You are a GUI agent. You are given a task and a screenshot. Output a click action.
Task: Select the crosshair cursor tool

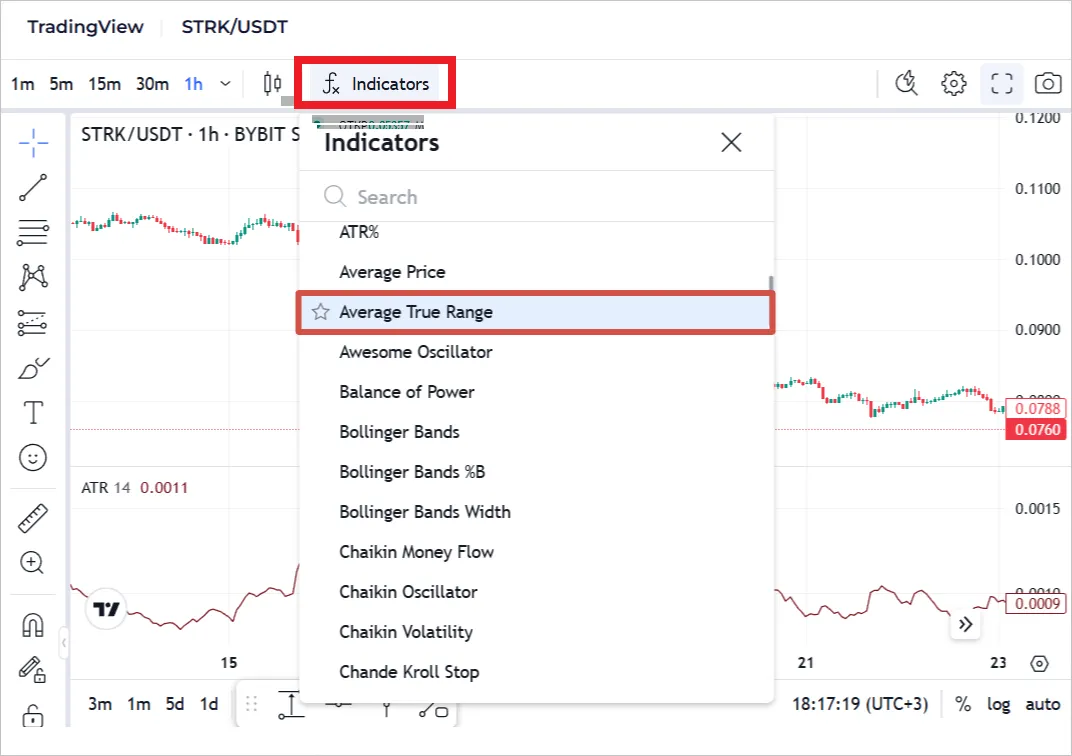[33, 143]
